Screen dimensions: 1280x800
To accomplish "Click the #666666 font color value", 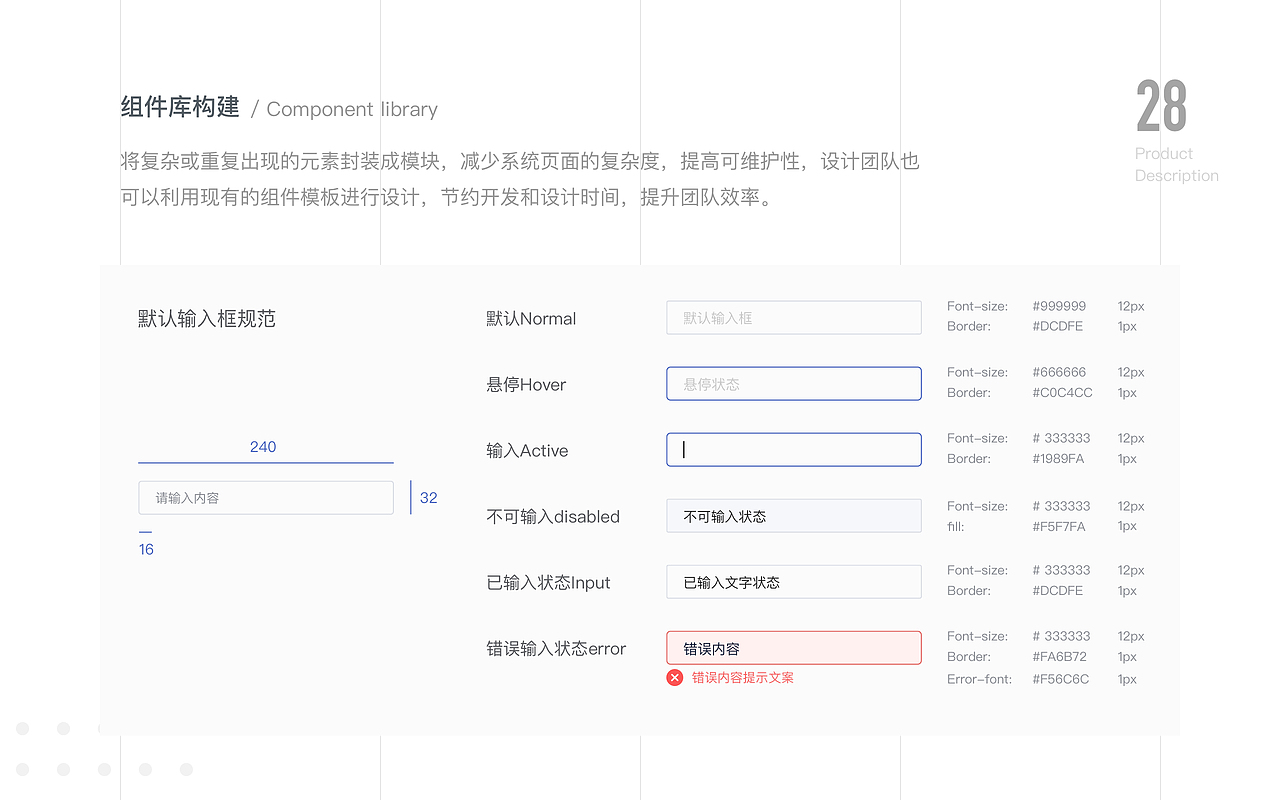I will [x=1059, y=372].
